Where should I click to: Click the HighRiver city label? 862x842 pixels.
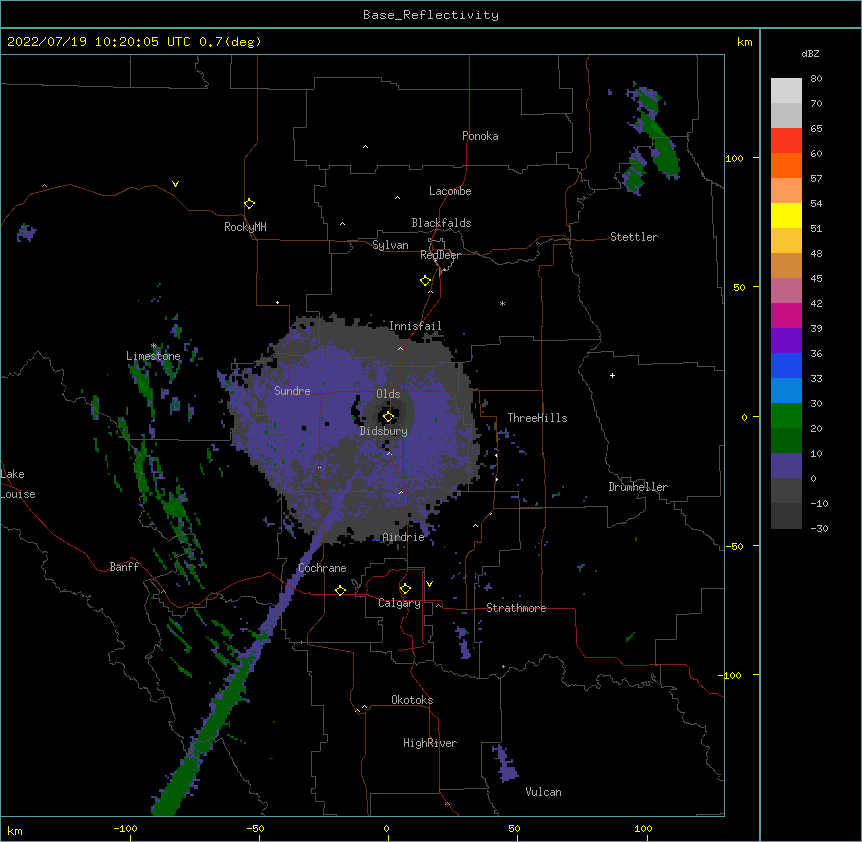coord(430,743)
